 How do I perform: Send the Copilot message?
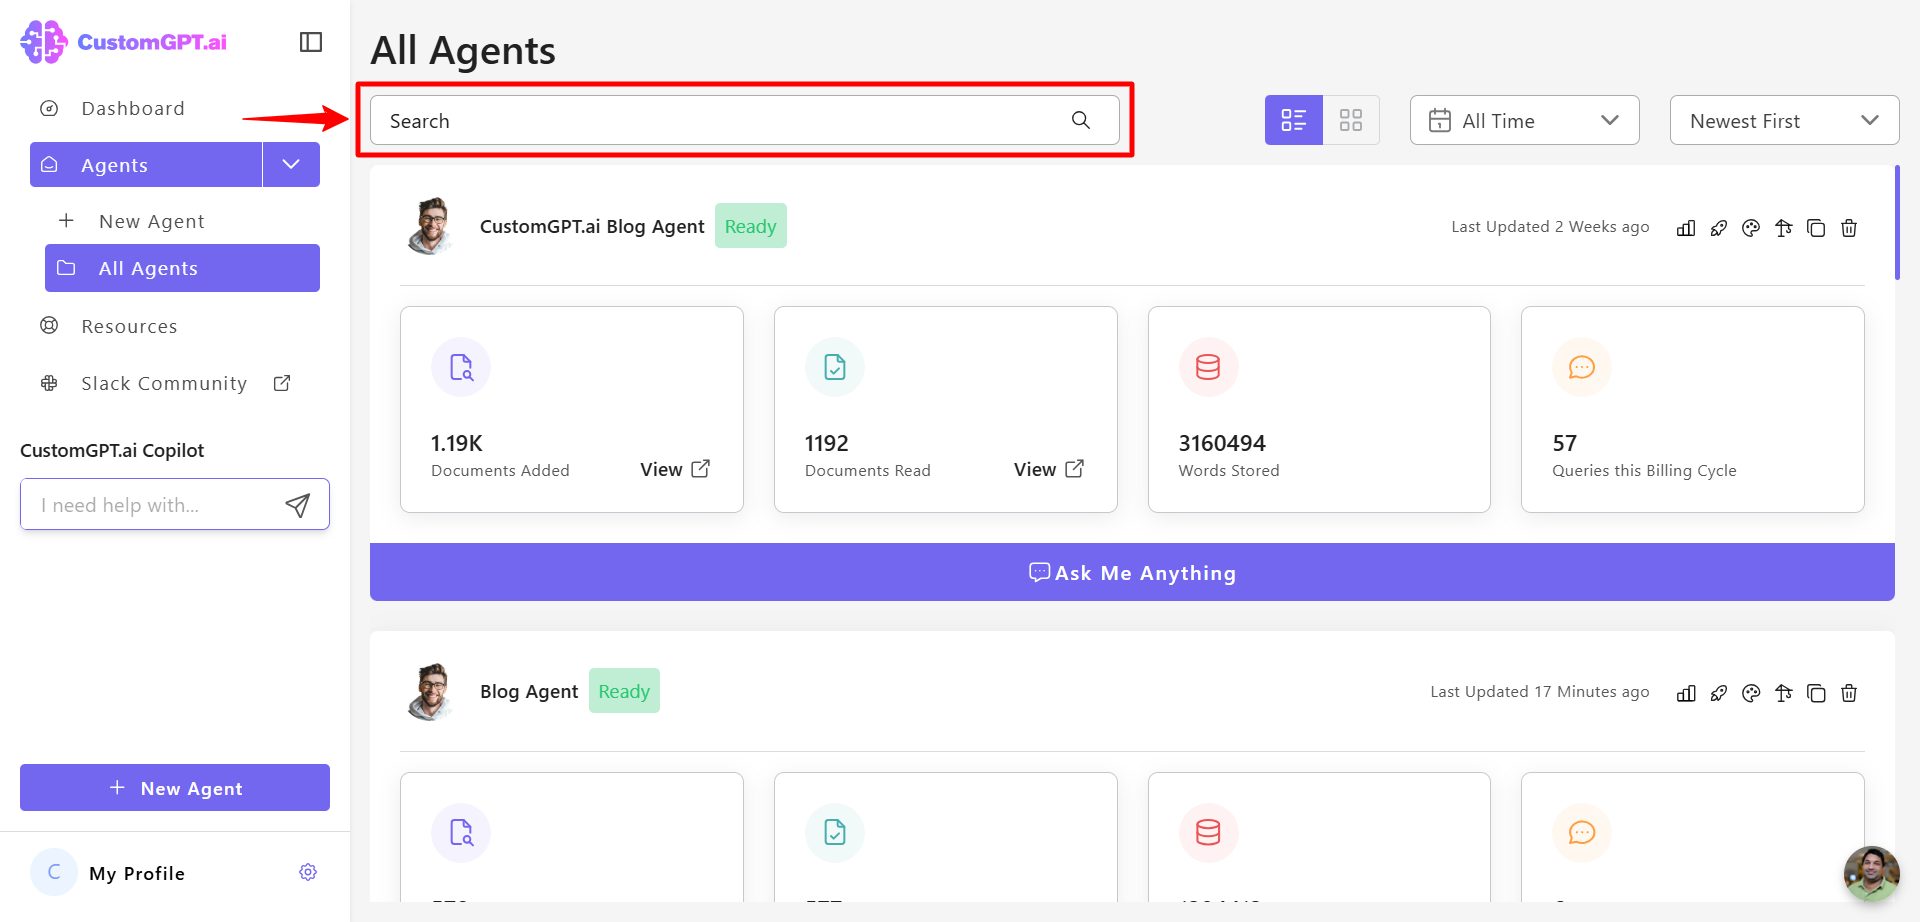click(298, 505)
